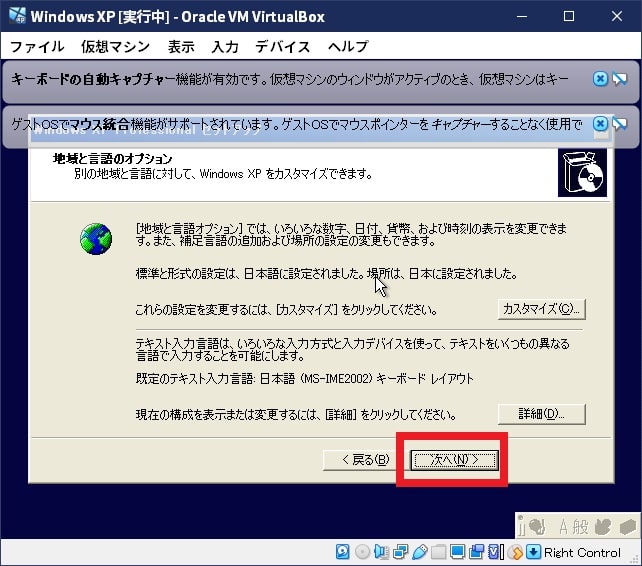
Task: Open the 仮想マシン menu
Action: coord(115,47)
